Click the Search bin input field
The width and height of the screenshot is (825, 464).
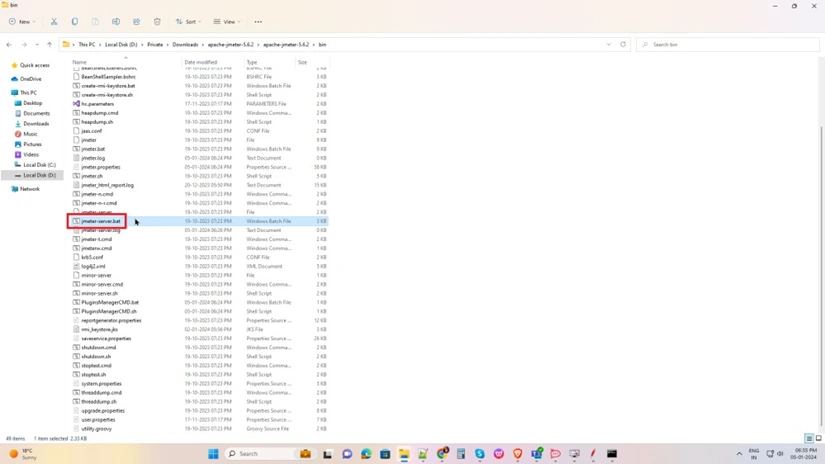point(730,44)
